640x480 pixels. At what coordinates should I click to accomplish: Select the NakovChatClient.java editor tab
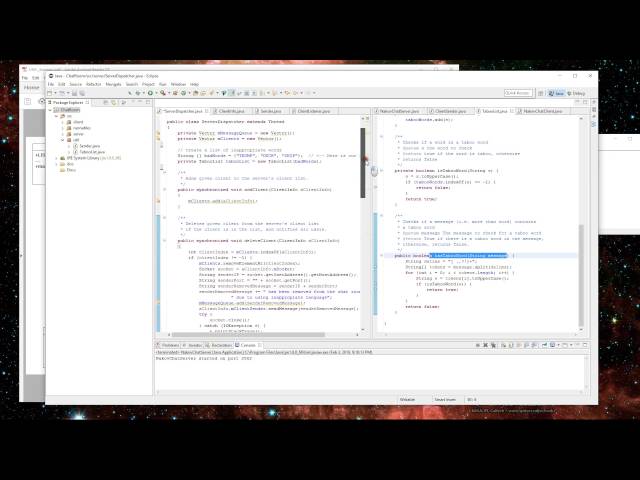tap(542, 111)
